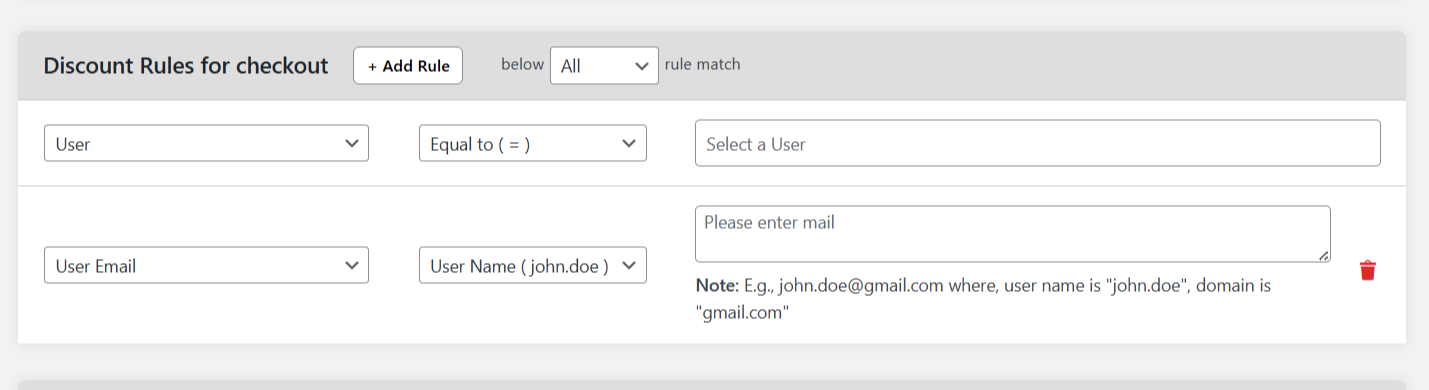
Task: Click the plus sign on Add Rule
Action: point(372,66)
